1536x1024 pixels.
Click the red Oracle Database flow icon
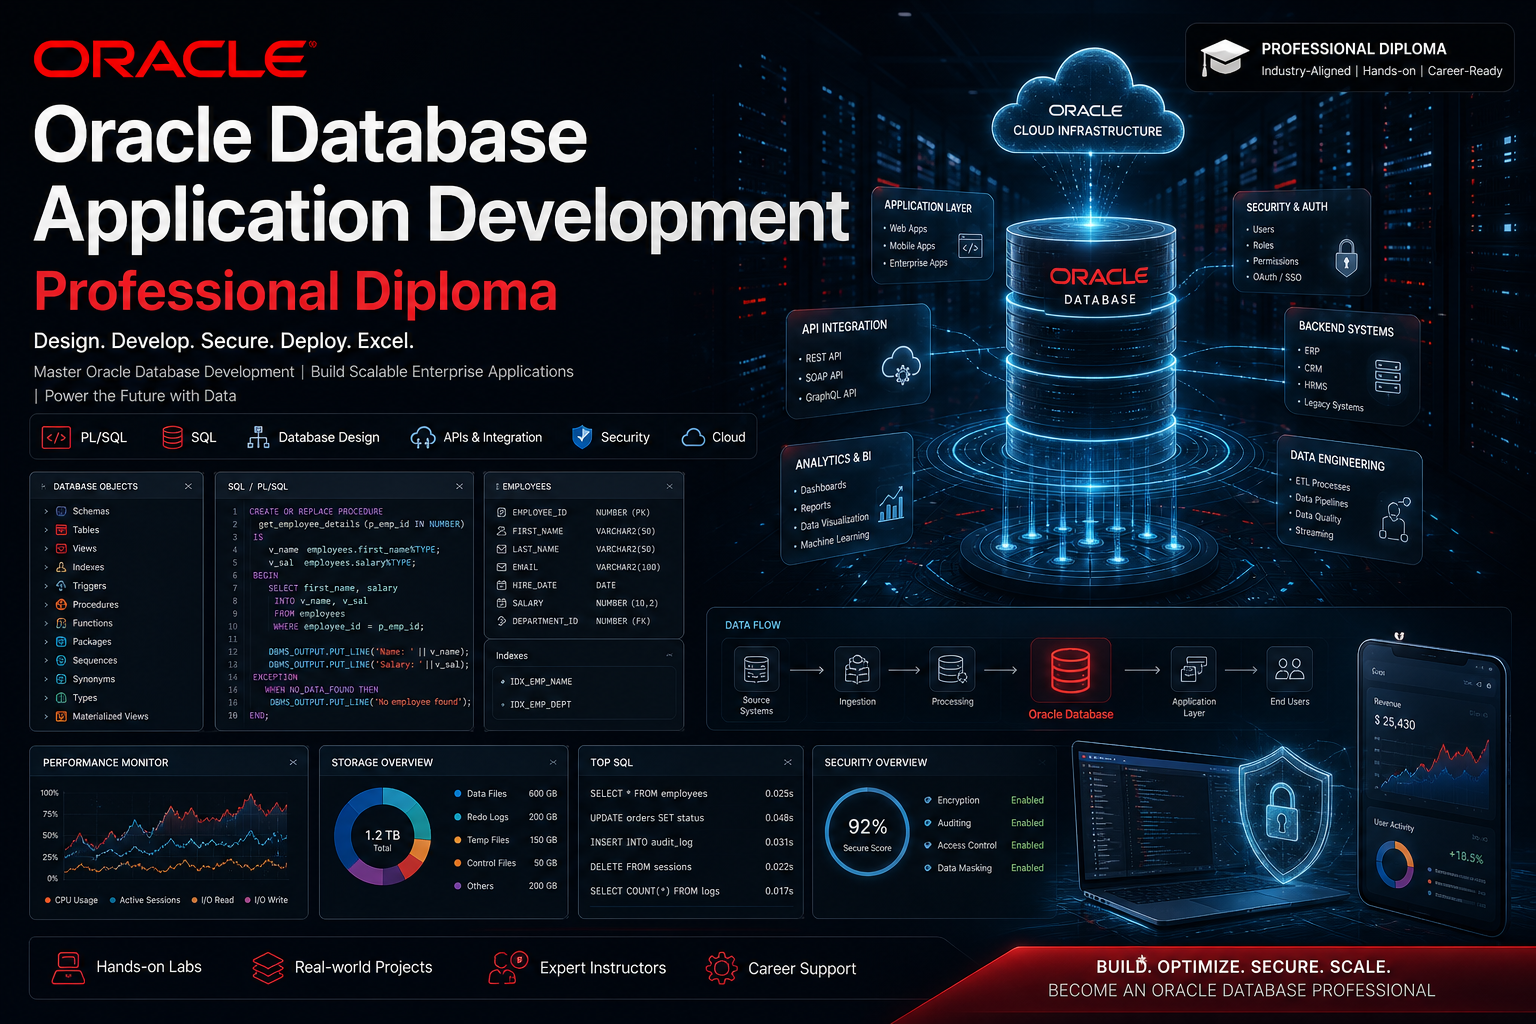coord(1070,670)
